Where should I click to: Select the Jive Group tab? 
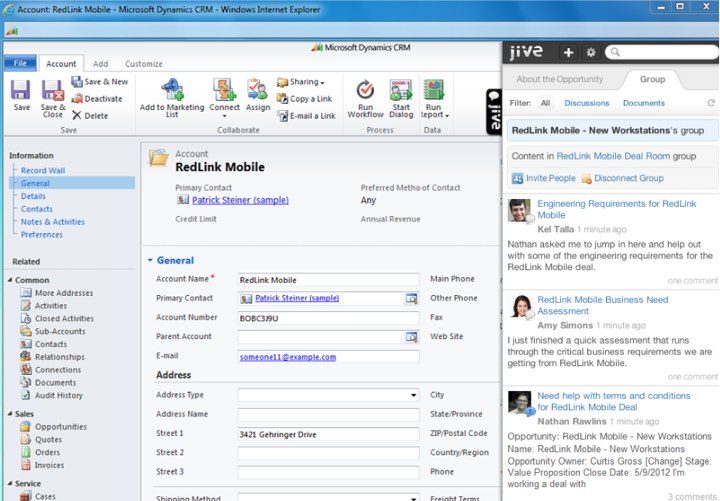click(x=652, y=79)
